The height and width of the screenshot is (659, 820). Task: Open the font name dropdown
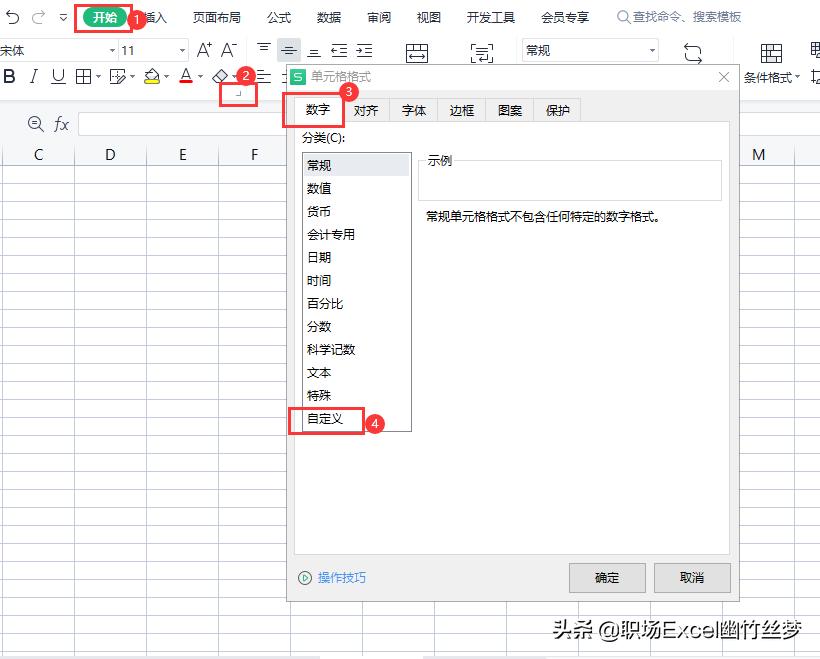(111, 50)
